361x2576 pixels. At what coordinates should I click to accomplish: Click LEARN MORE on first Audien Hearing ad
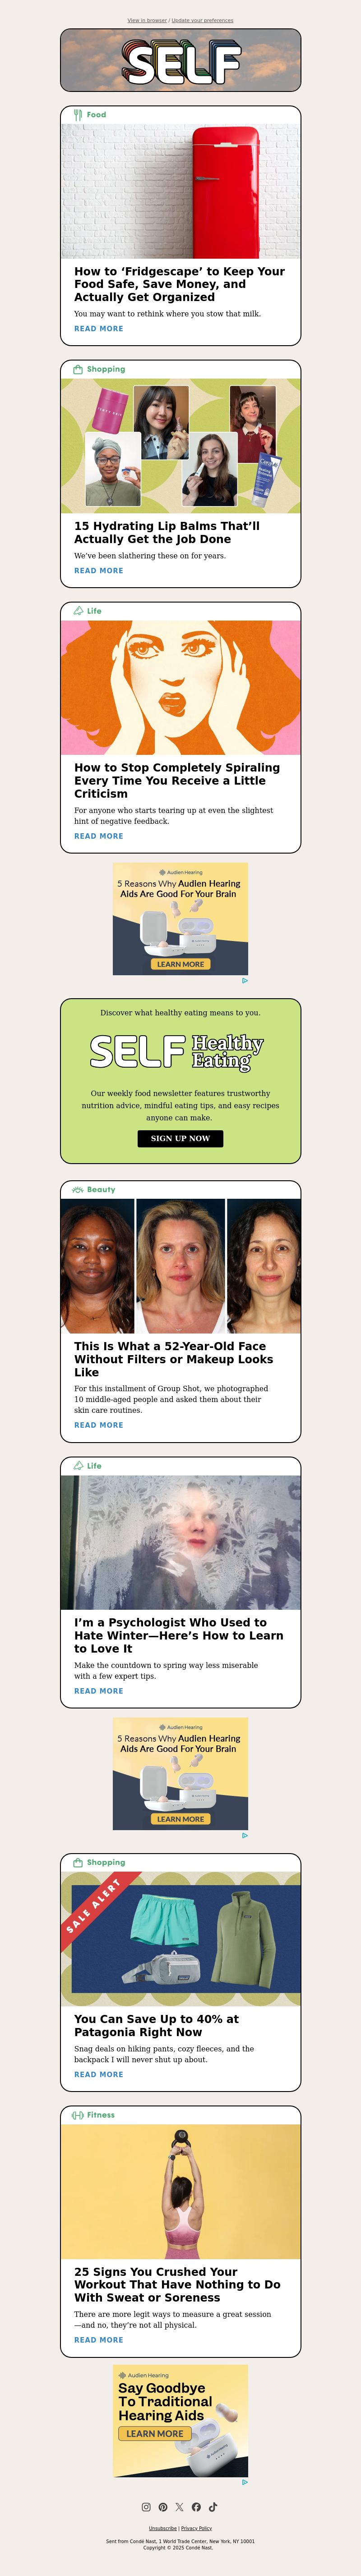[x=180, y=964]
